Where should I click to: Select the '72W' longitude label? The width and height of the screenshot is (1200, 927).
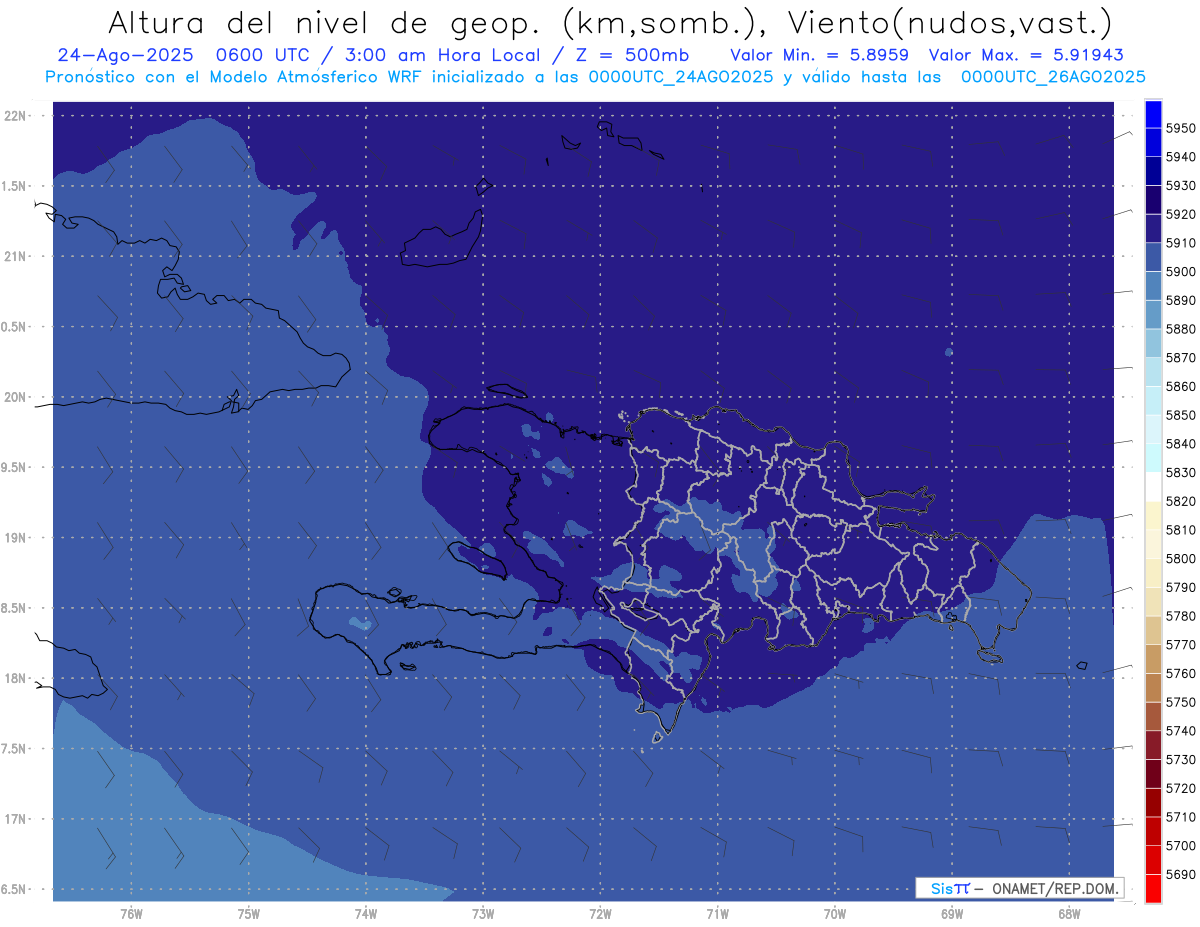[x=600, y=914]
